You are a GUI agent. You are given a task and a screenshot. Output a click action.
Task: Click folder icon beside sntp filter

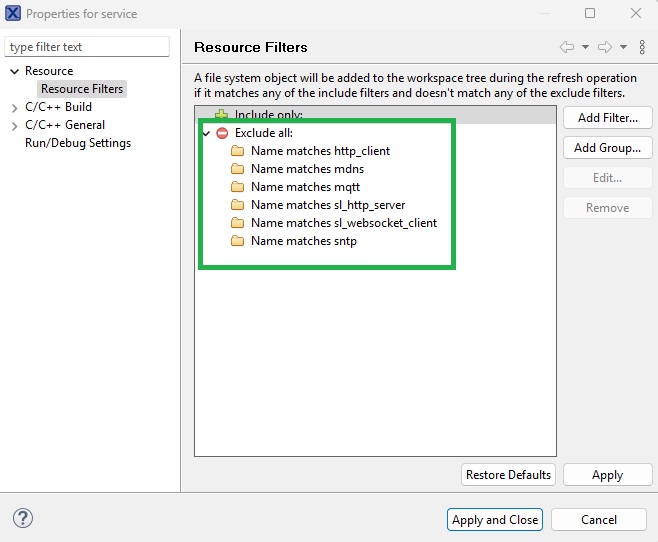(238, 241)
